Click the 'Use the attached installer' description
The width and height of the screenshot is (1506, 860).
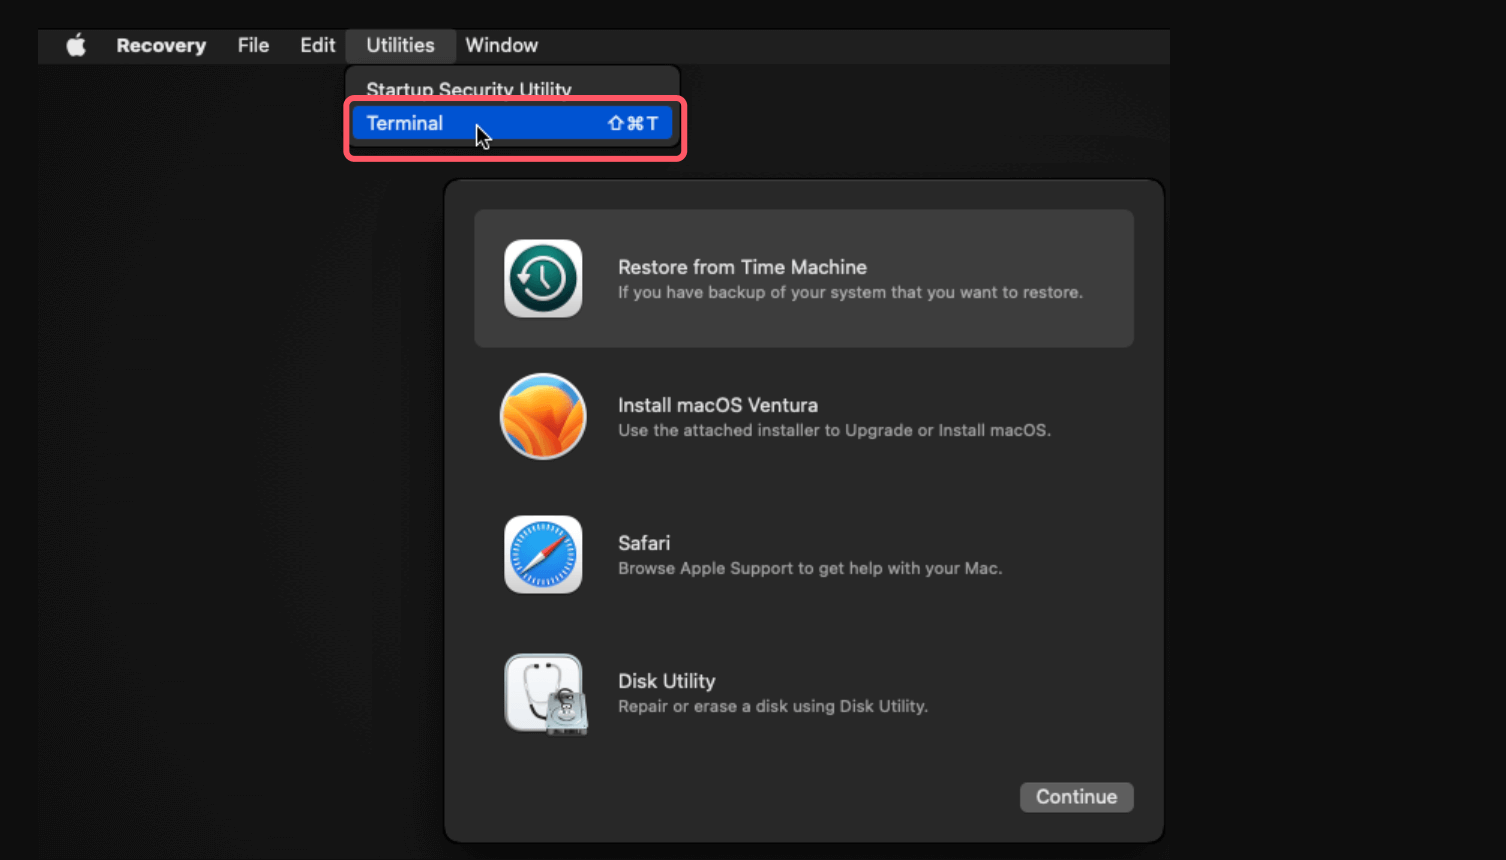pos(834,430)
